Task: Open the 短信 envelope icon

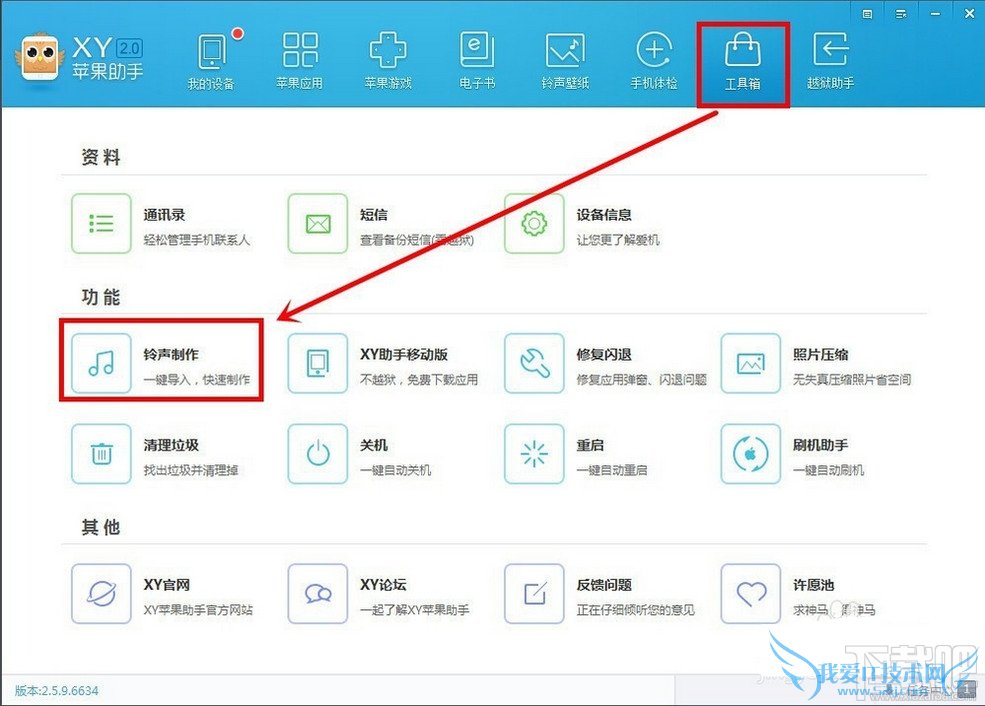Action: [318, 224]
